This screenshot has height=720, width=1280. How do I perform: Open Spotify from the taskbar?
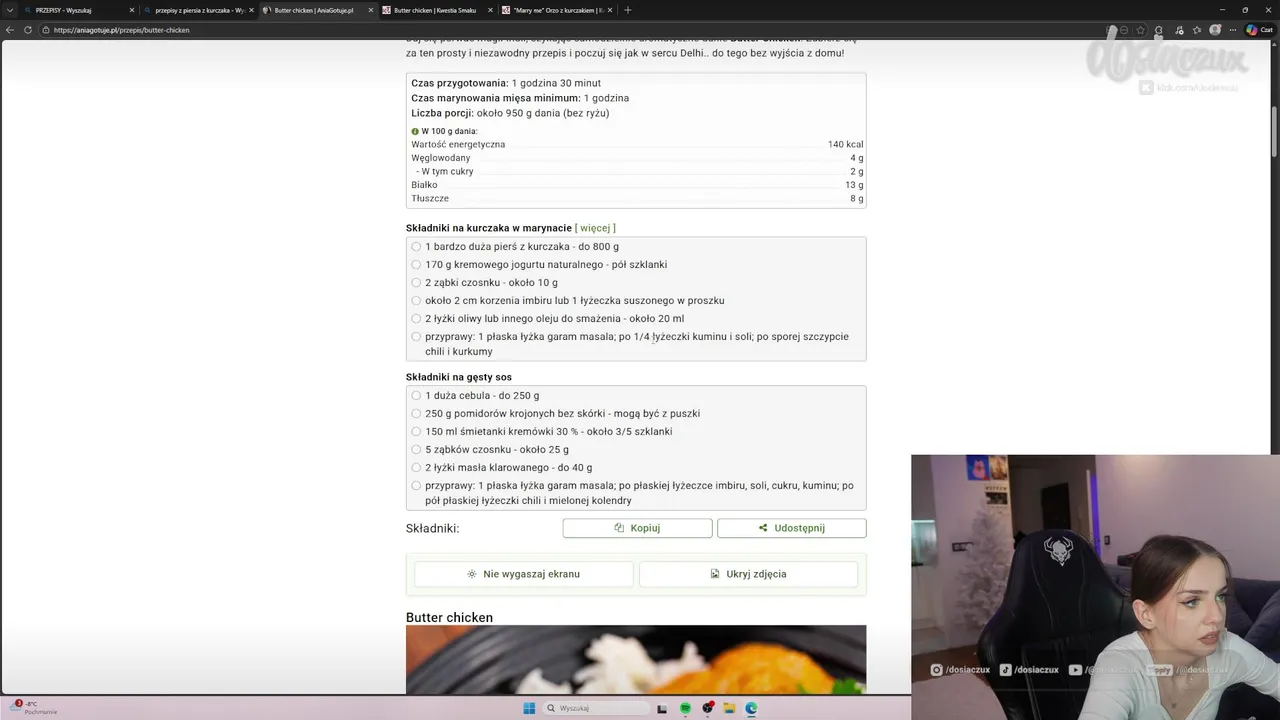[685, 708]
